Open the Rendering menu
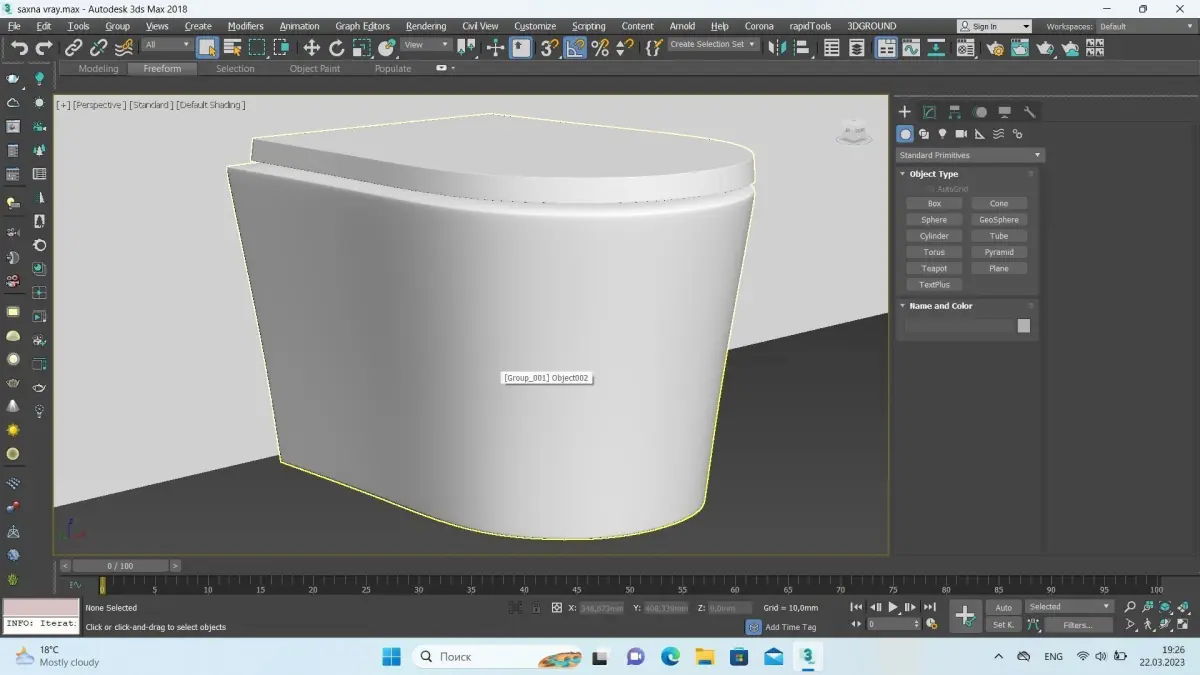Viewport: 1200px width, 675px height. (425, 26)
